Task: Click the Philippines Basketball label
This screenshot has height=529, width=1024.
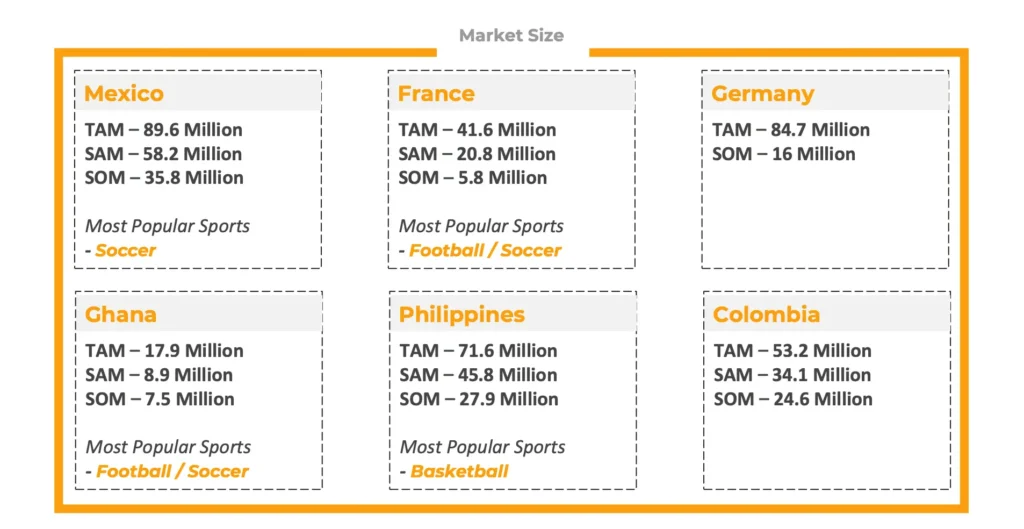Action: 459,471
